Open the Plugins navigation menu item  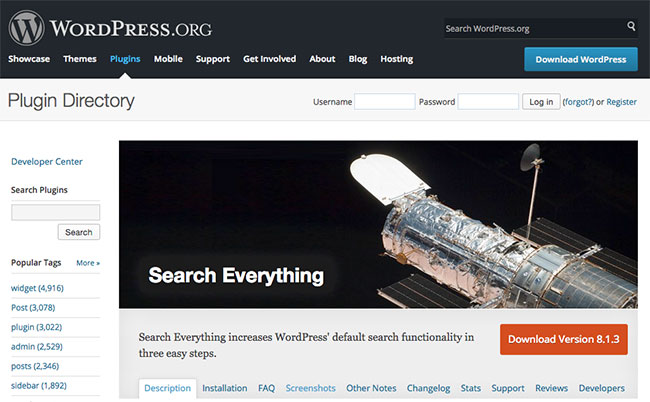point(125,59)
